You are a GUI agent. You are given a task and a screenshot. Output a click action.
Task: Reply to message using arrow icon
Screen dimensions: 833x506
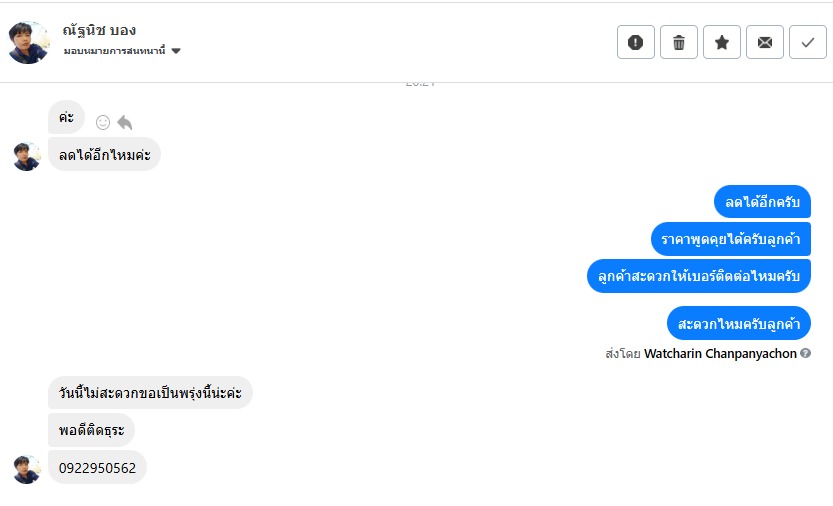pyautogui.click(x=125, y=122)
